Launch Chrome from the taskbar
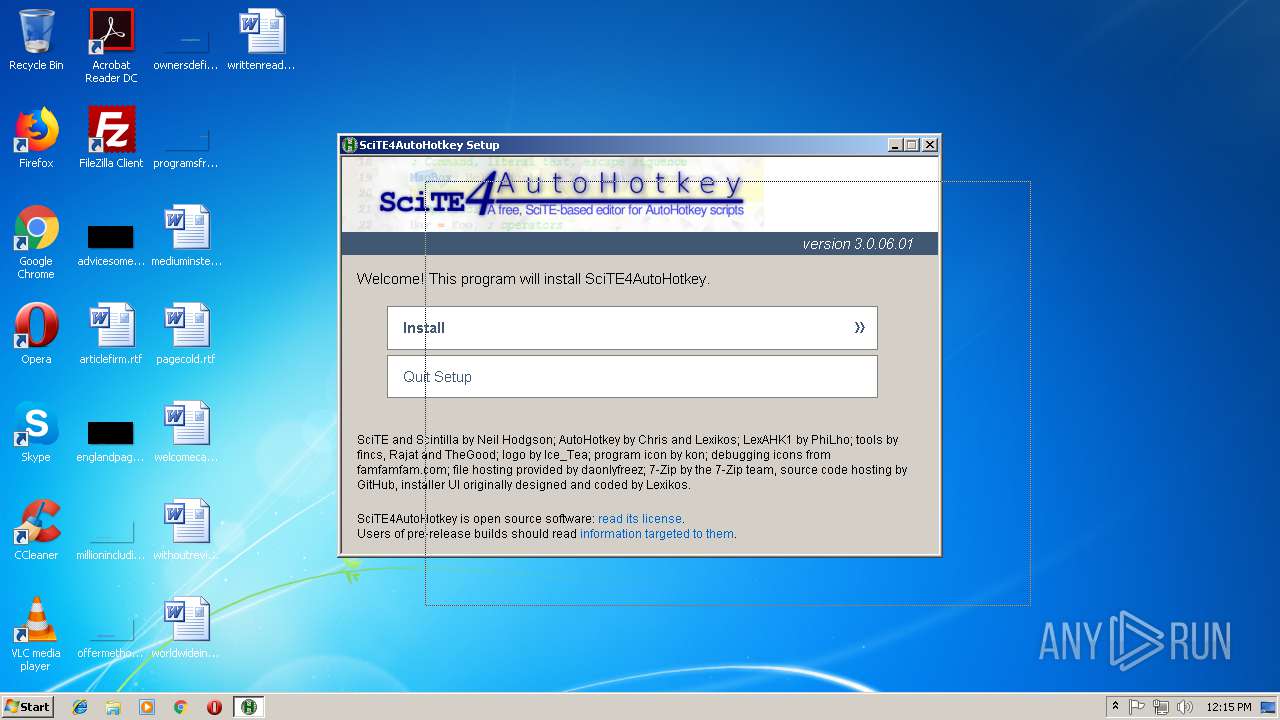 pyautogui.click(x=181, y=707)
